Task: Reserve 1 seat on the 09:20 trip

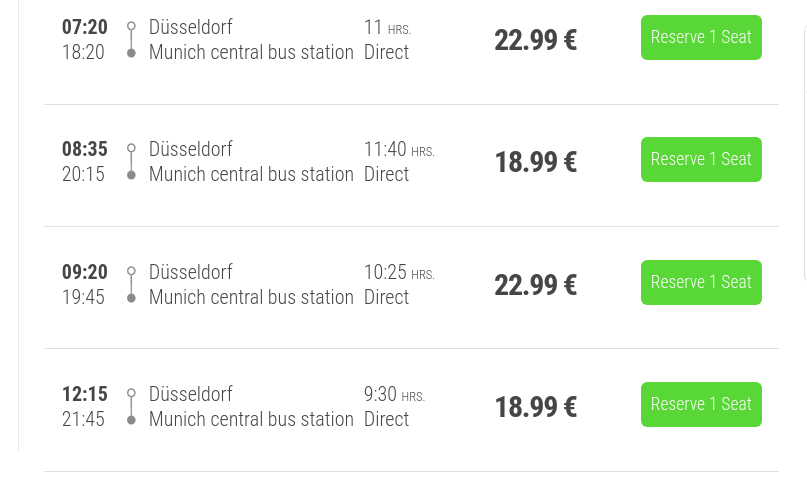Action: point(701,283)
